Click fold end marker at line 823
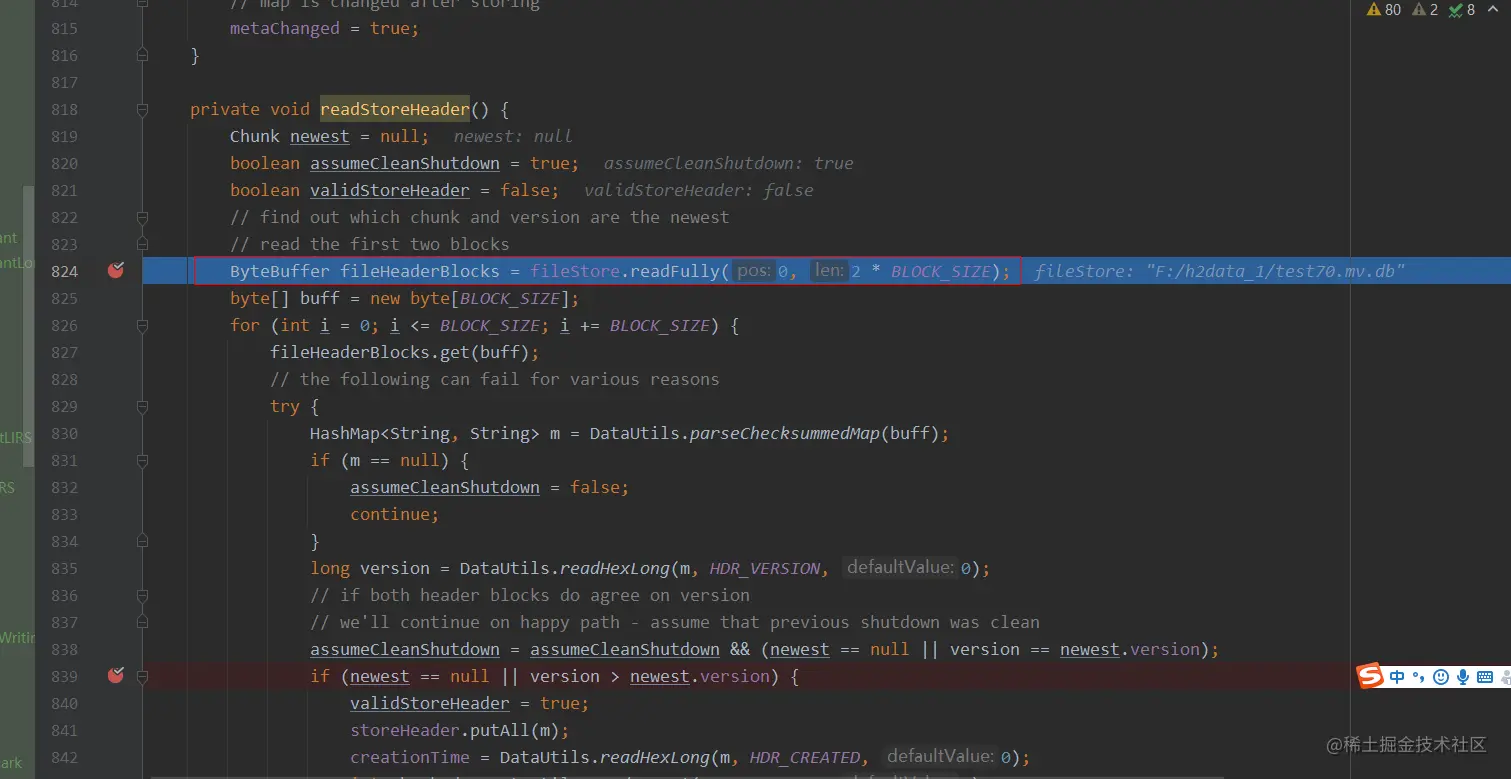1511x779 pixels. point(142,244)
